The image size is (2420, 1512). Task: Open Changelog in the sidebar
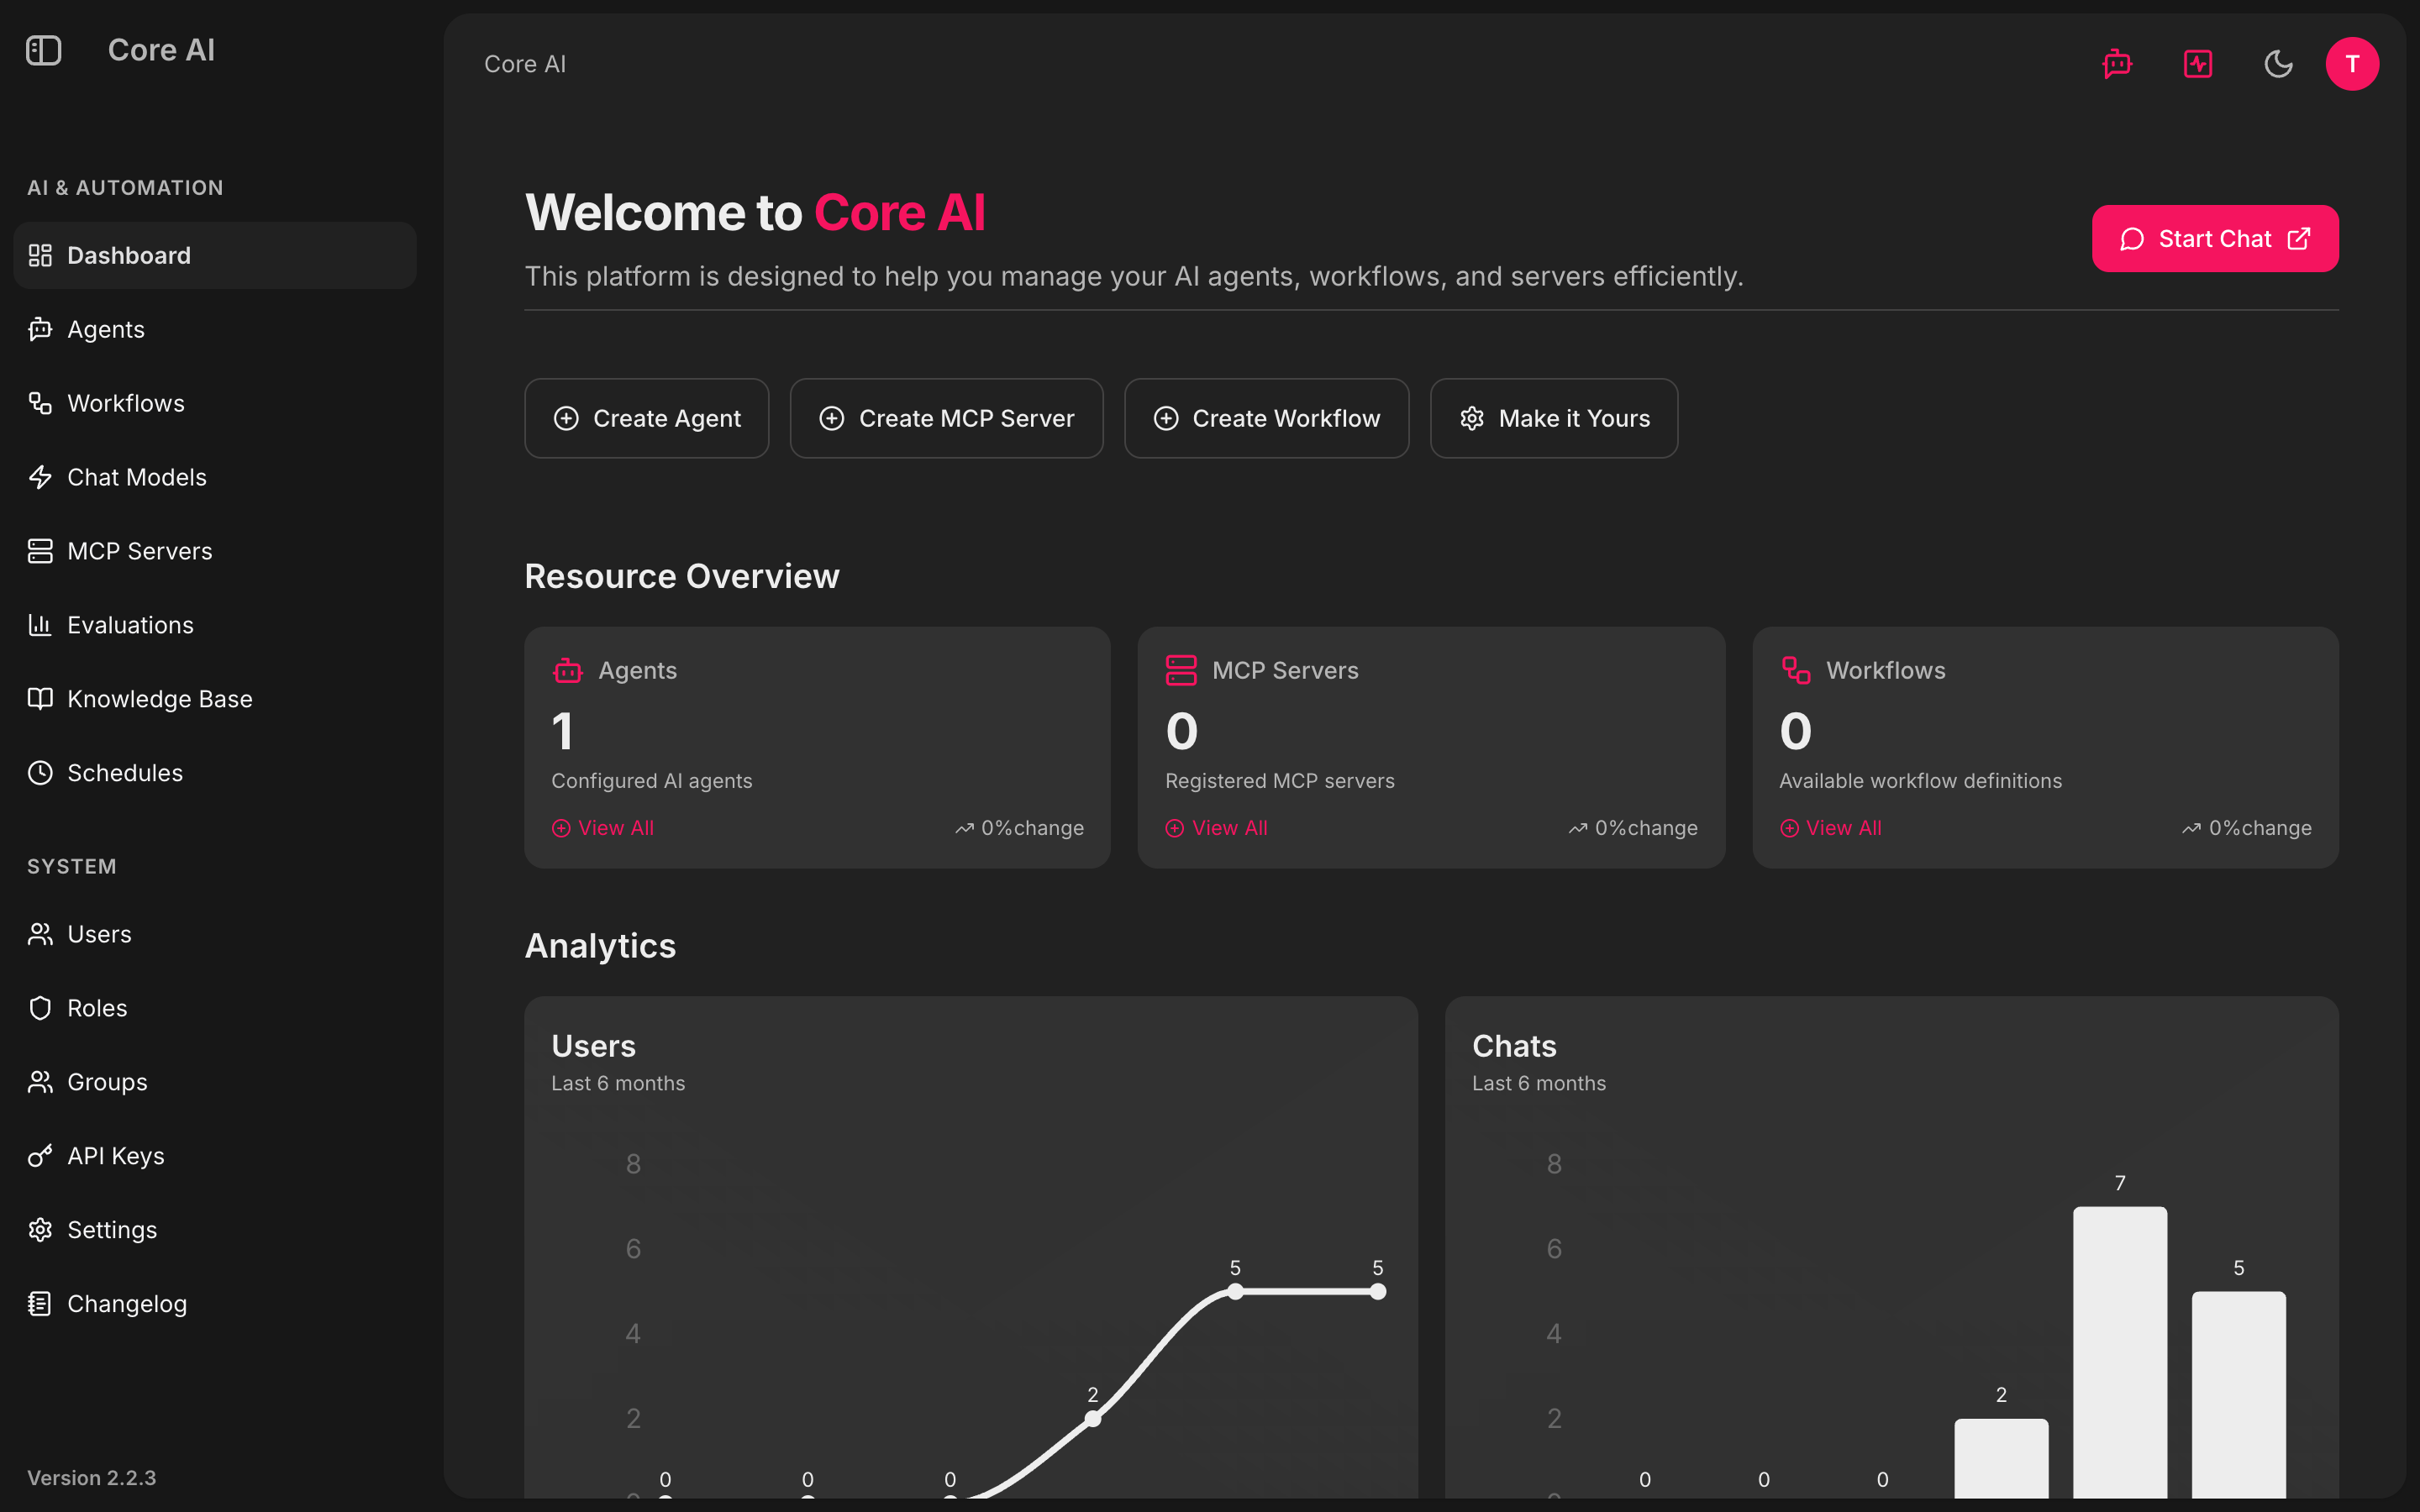[x=215, y=1304]
